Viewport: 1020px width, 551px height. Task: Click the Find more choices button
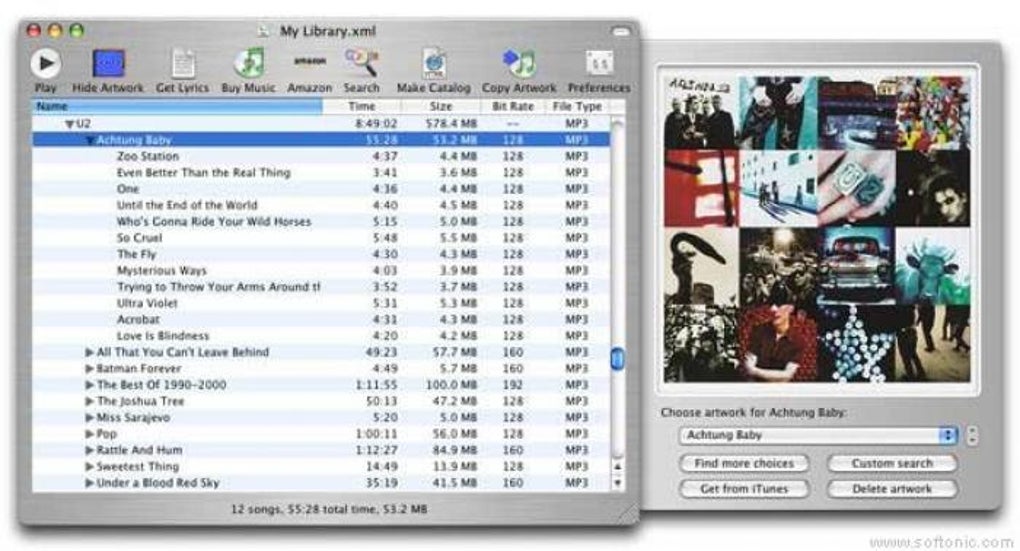point(744,463)
